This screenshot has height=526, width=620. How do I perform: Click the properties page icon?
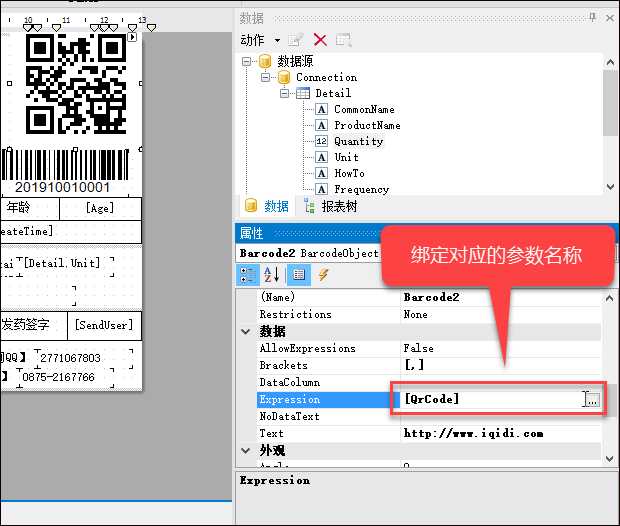(299, 275)
